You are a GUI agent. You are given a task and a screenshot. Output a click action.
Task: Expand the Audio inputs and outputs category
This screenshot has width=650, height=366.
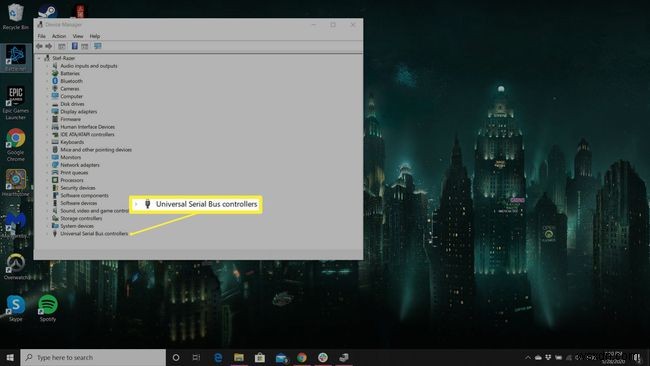click(47, 66)
